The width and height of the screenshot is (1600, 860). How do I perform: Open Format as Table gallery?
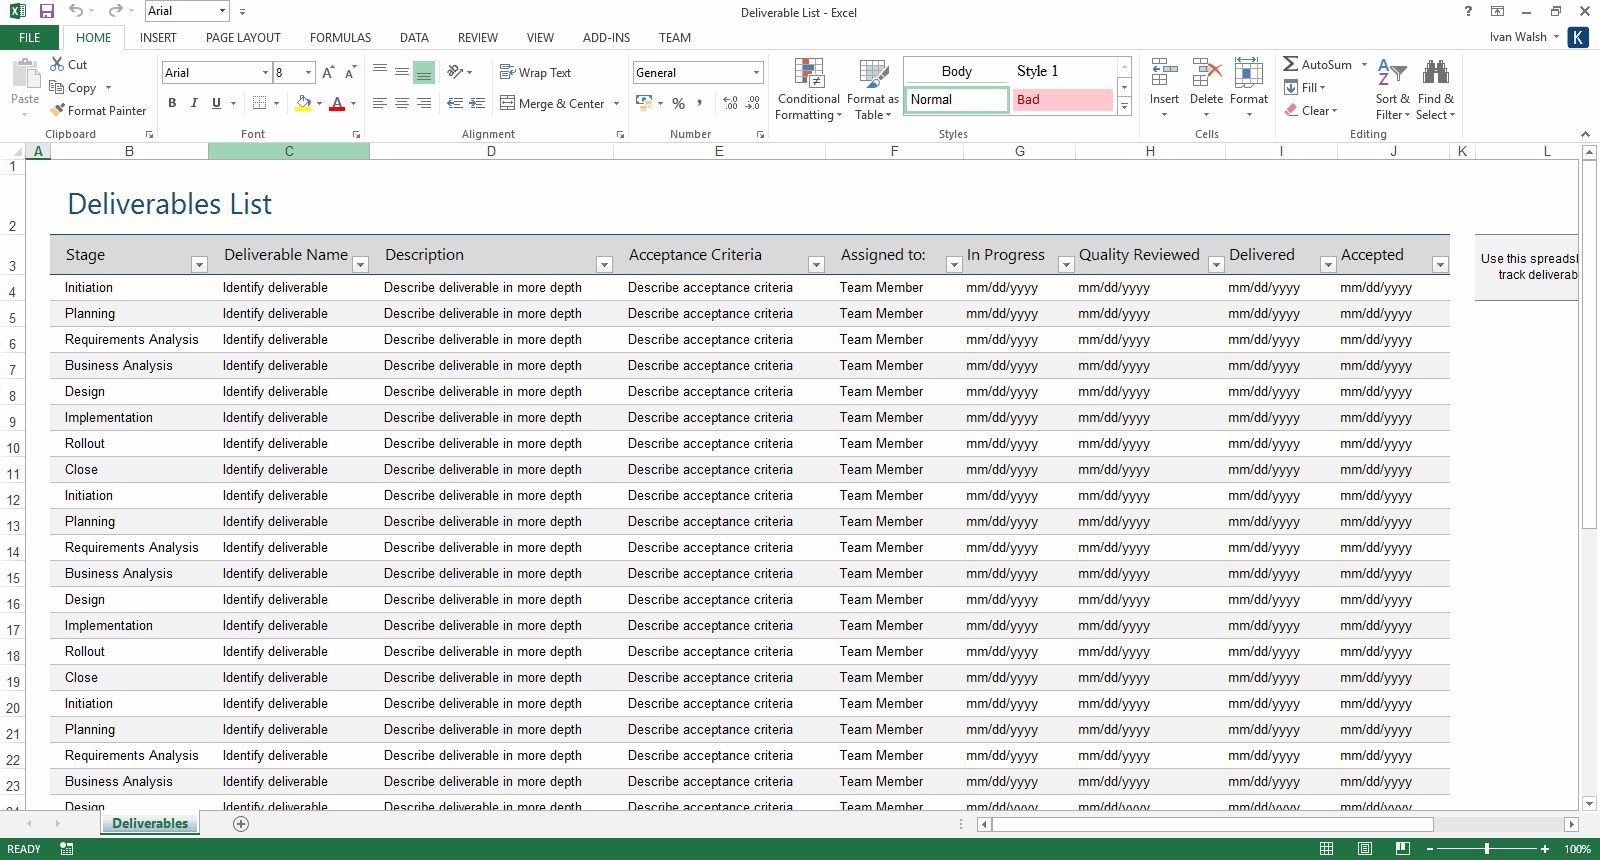coord(873,89)
